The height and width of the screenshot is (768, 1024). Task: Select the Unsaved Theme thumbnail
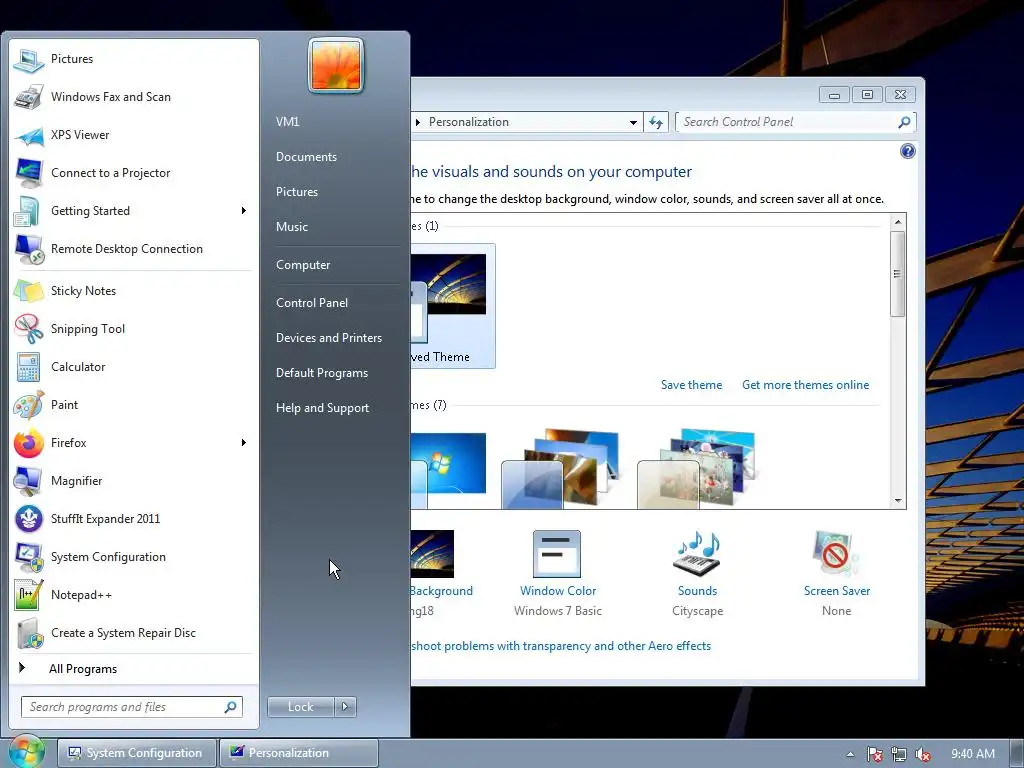tap(452, 306)
